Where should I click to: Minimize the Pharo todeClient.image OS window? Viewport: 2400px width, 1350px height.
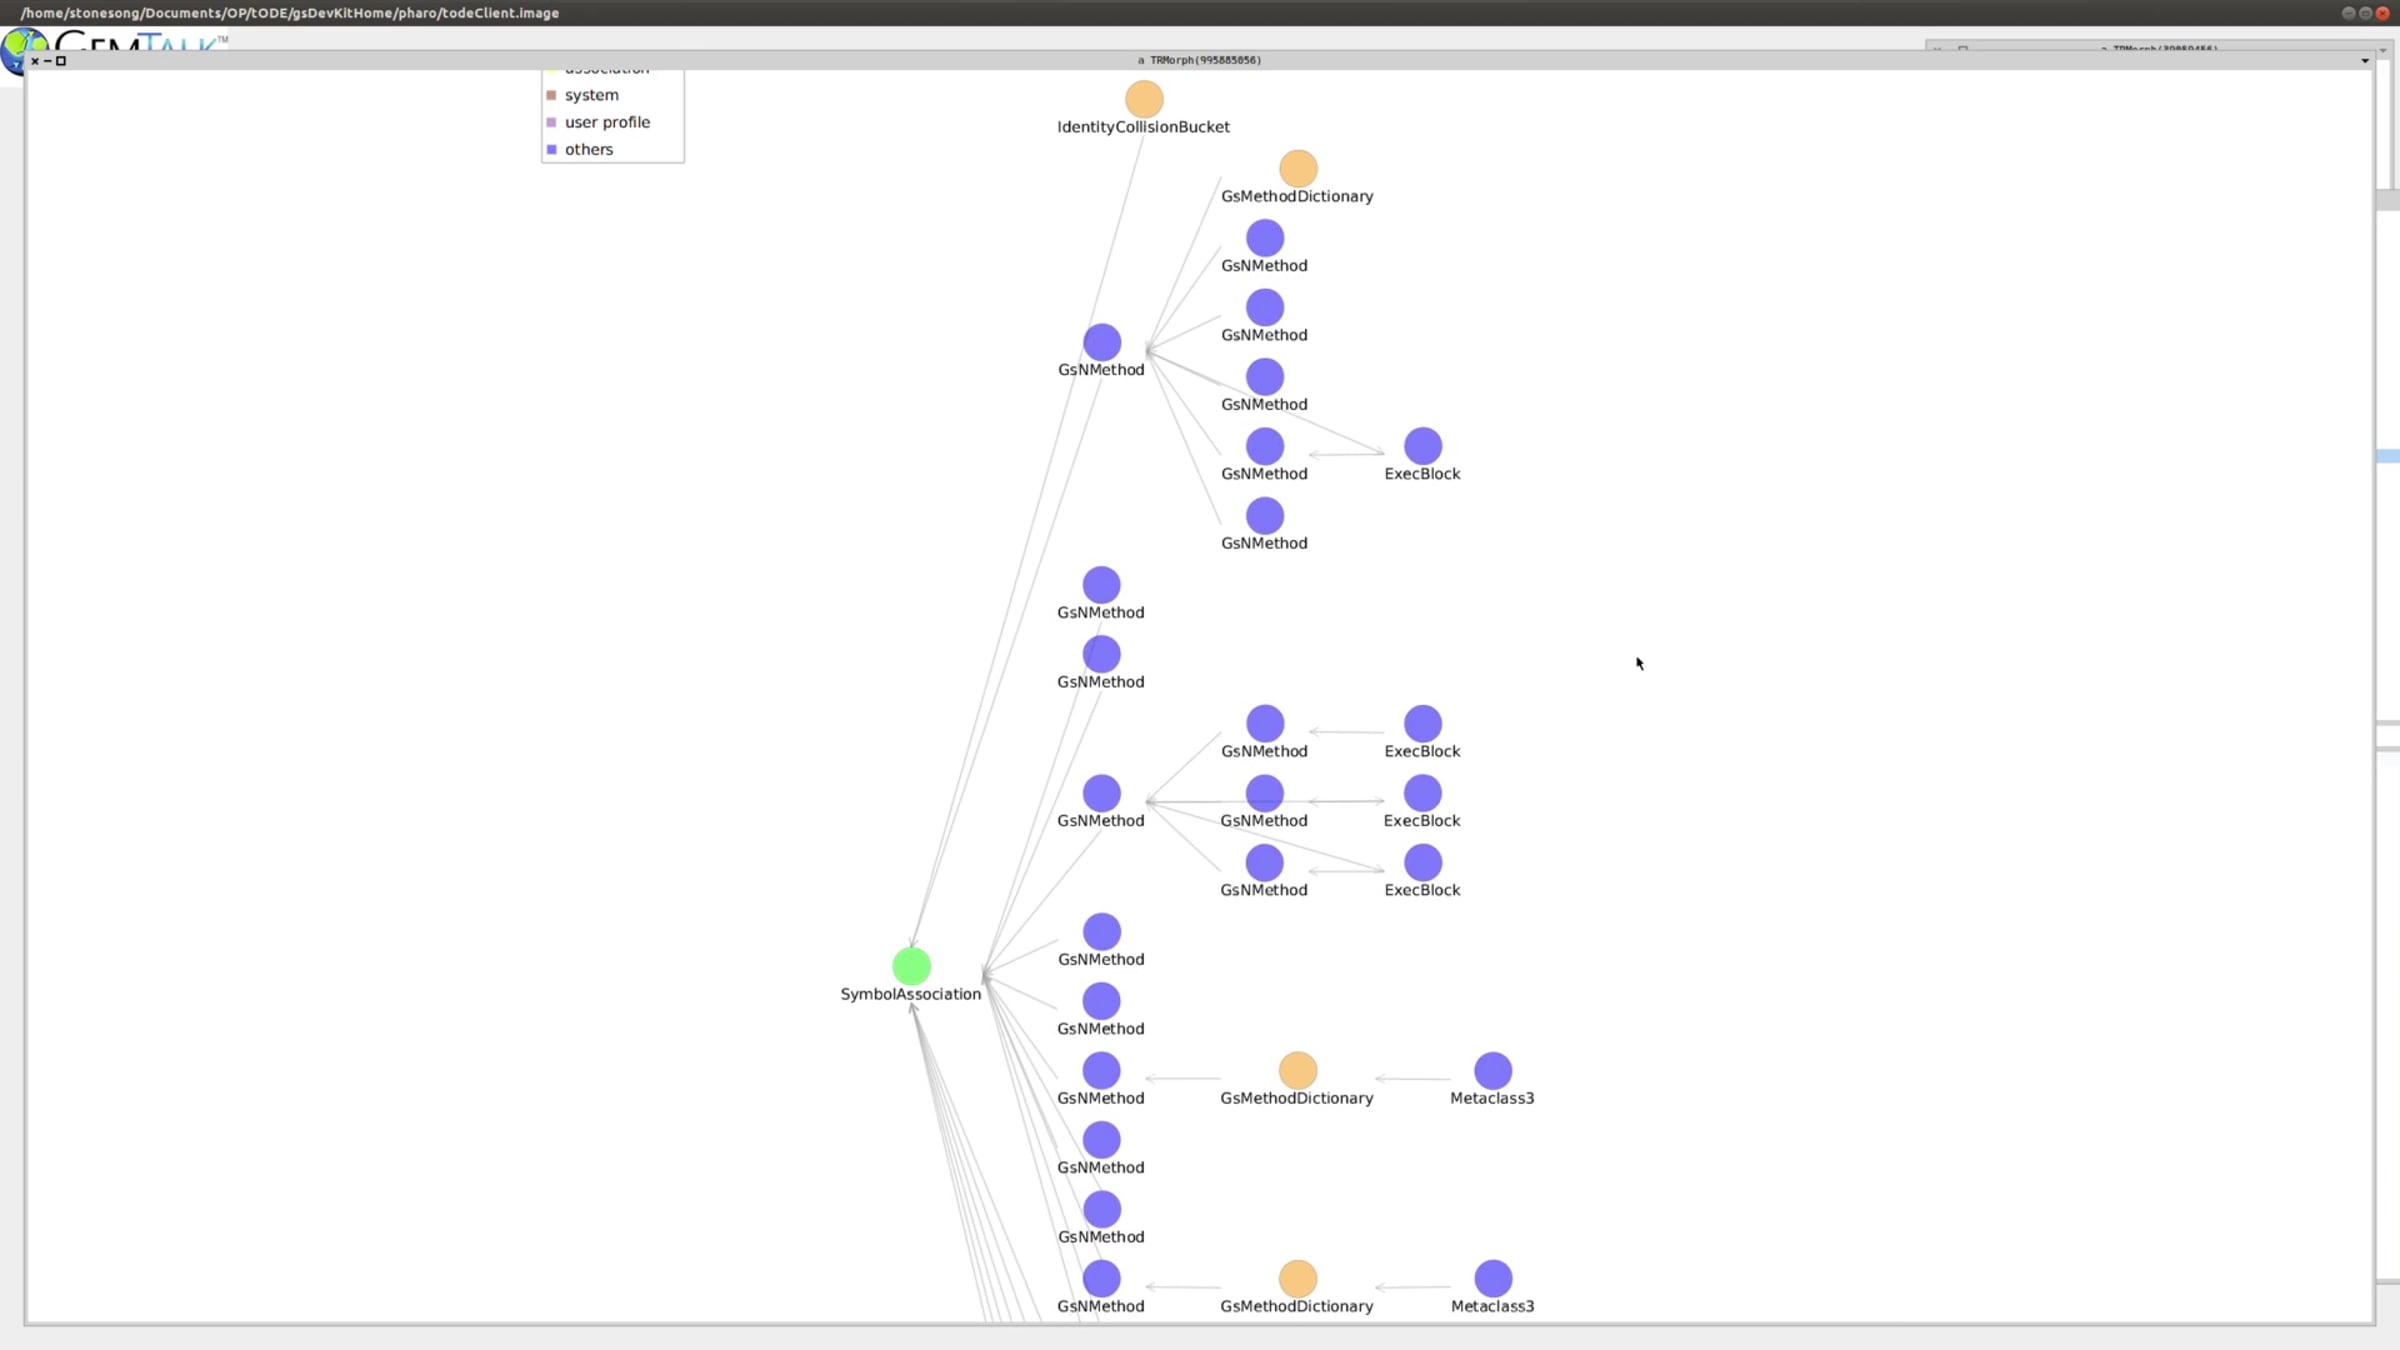[x=2349, y=13]
